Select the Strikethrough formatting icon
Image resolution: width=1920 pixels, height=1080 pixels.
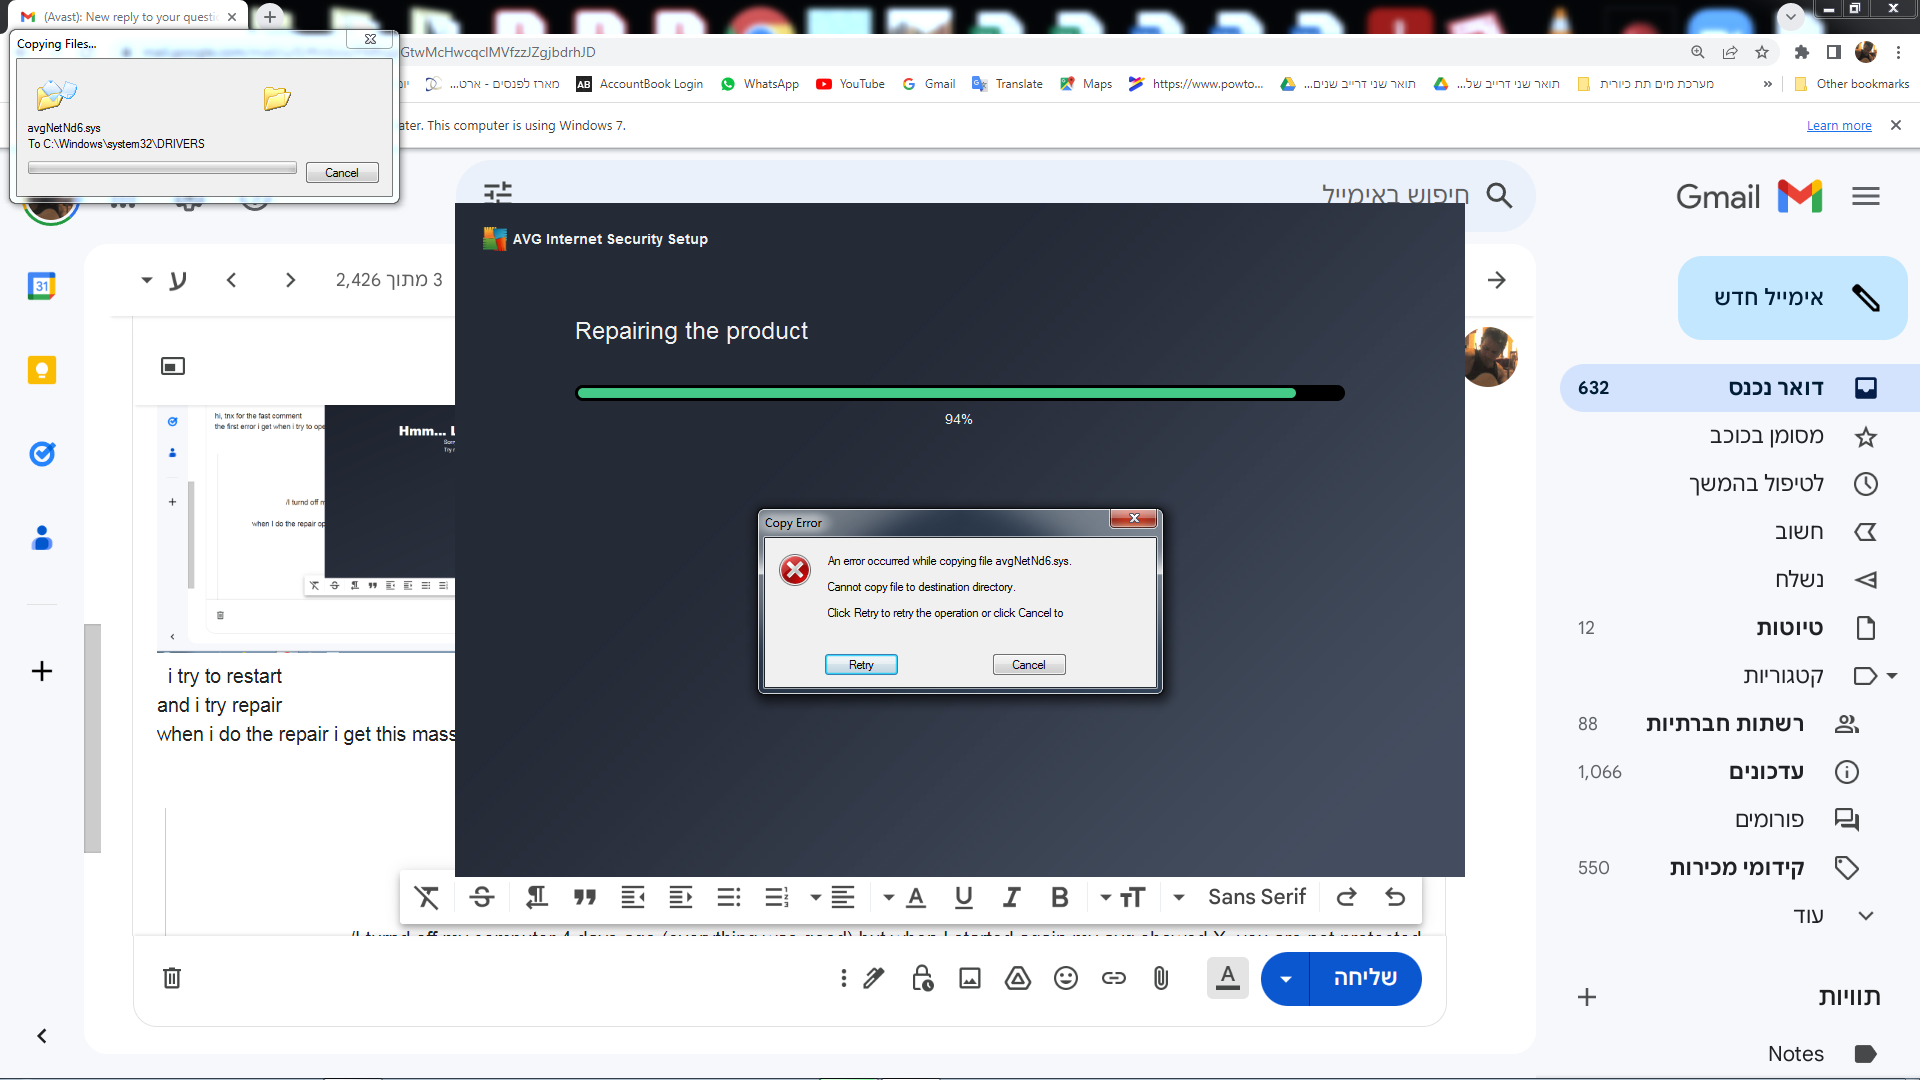click(481, 897)
